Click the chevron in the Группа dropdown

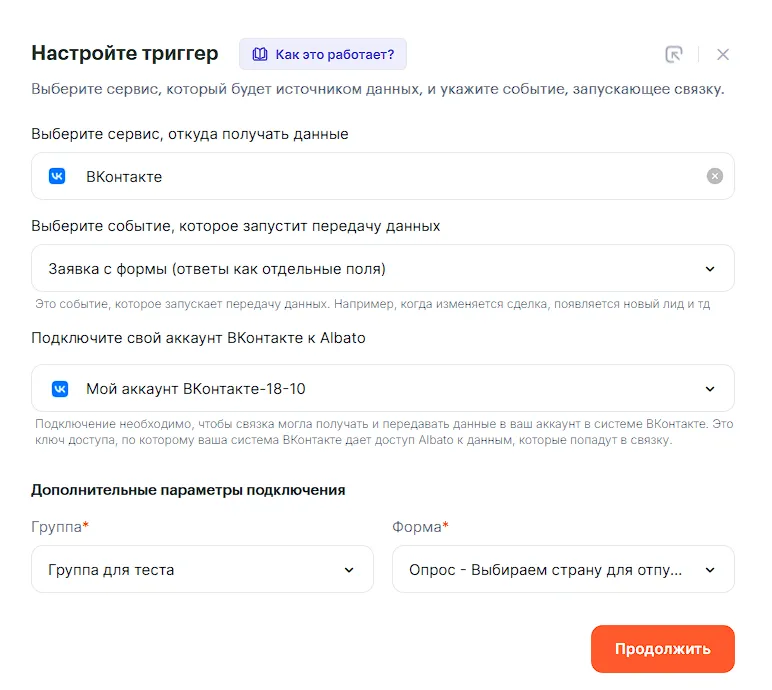click(x=349, y=570)
